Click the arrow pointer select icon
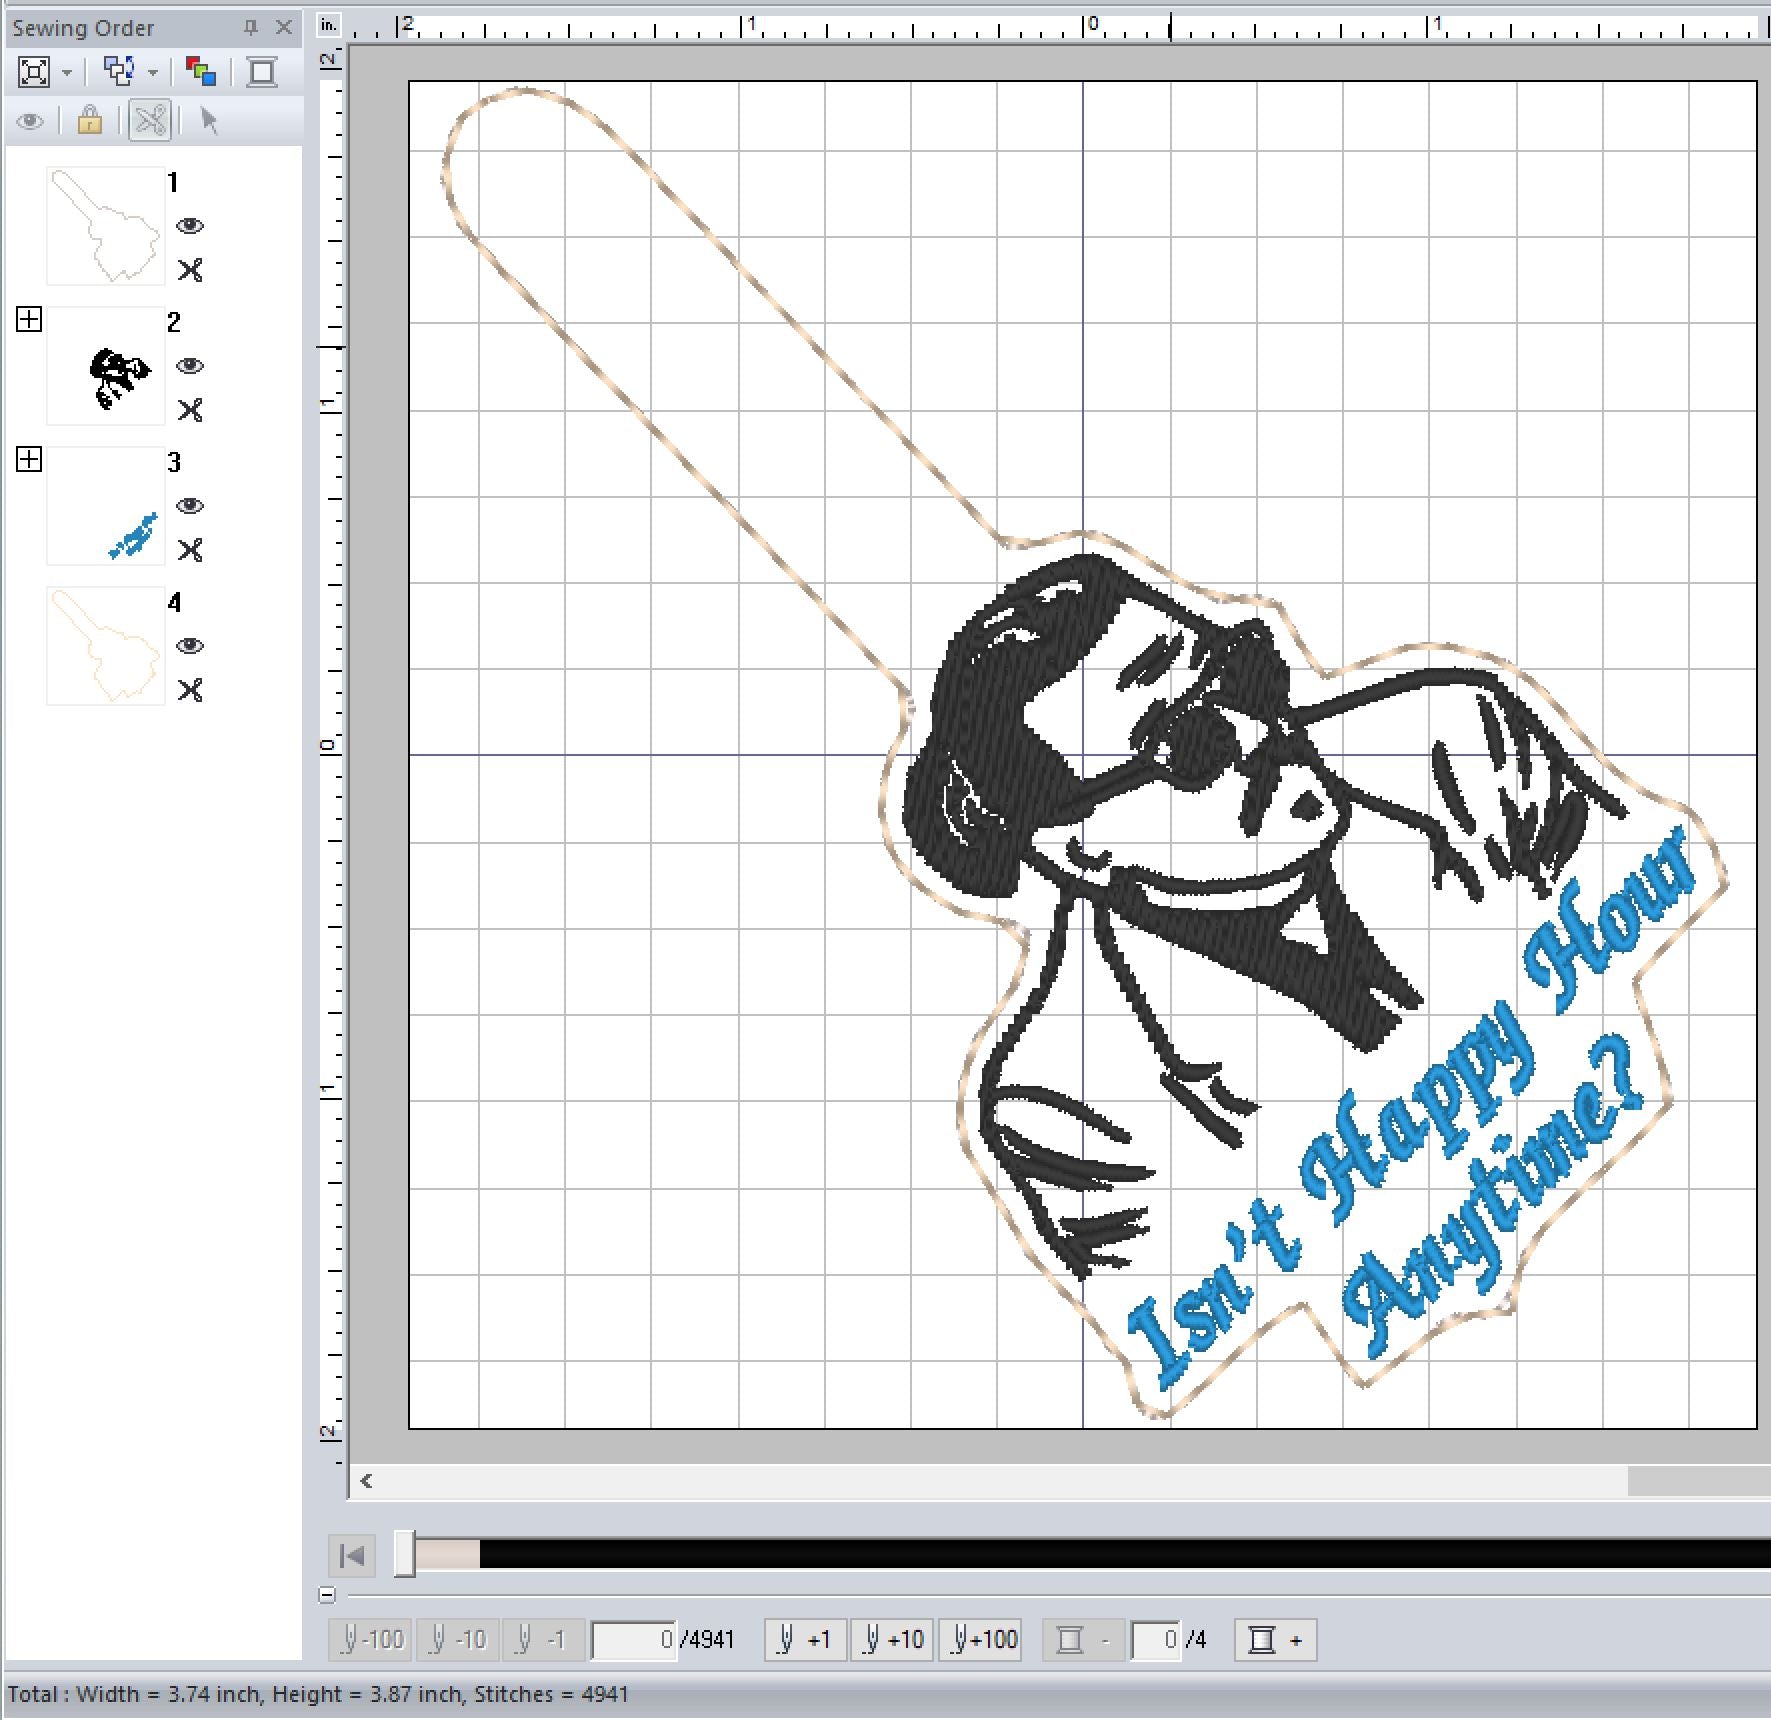The width and height of the screenshot is (1771, 1720). [x=208, y=121]
